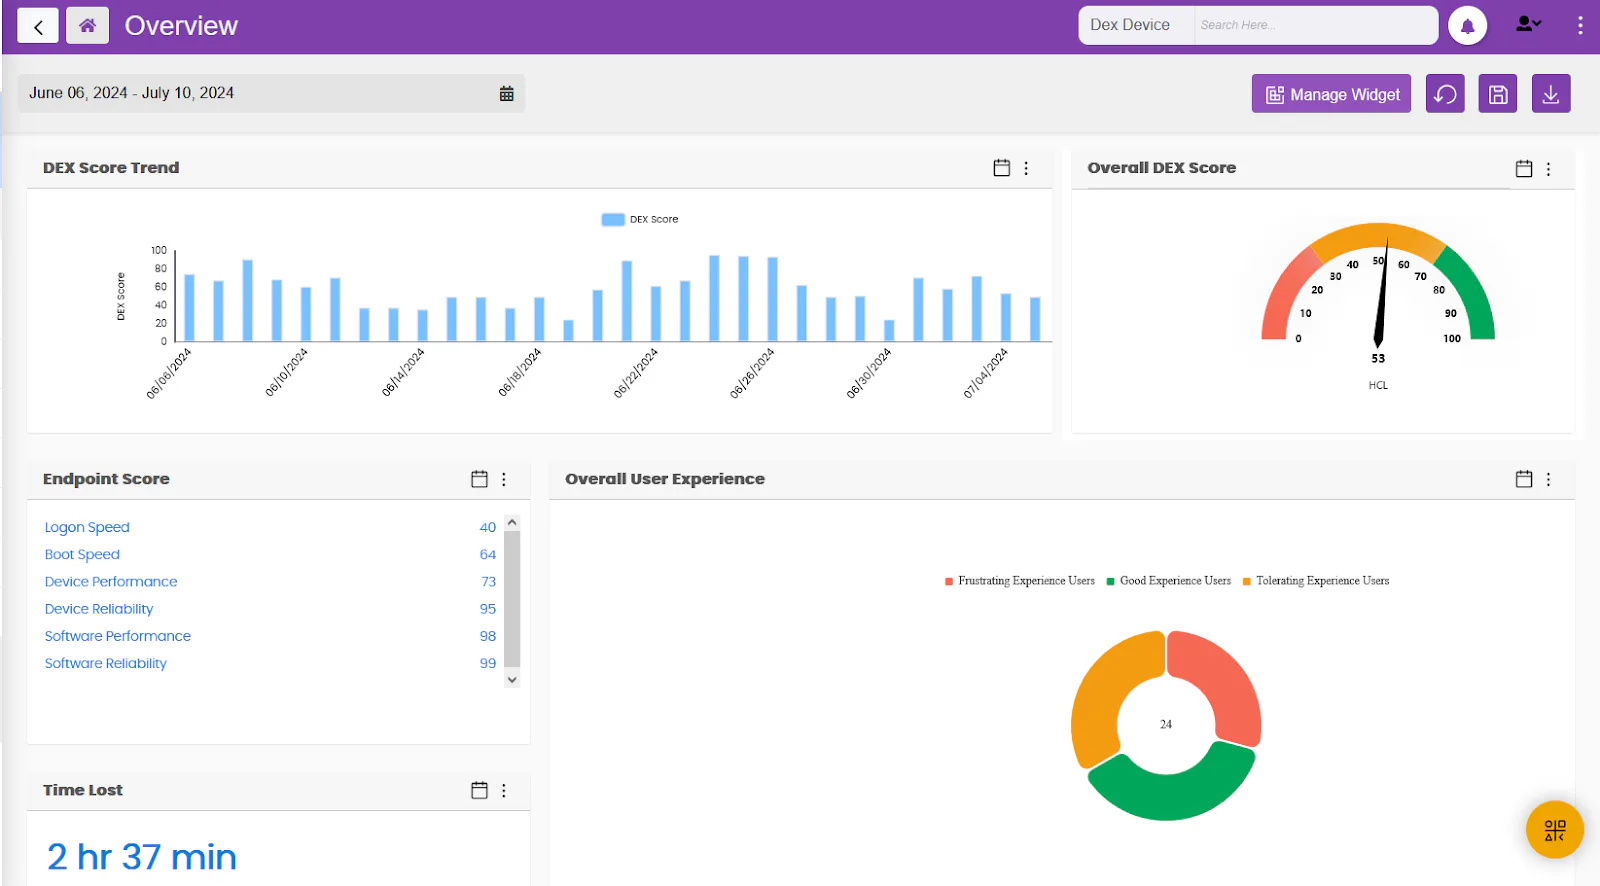The height and width of the screenshot is (886, 1600).
Task: Open DEX Score Trend widget options menu
Action: pos(1026,168)
